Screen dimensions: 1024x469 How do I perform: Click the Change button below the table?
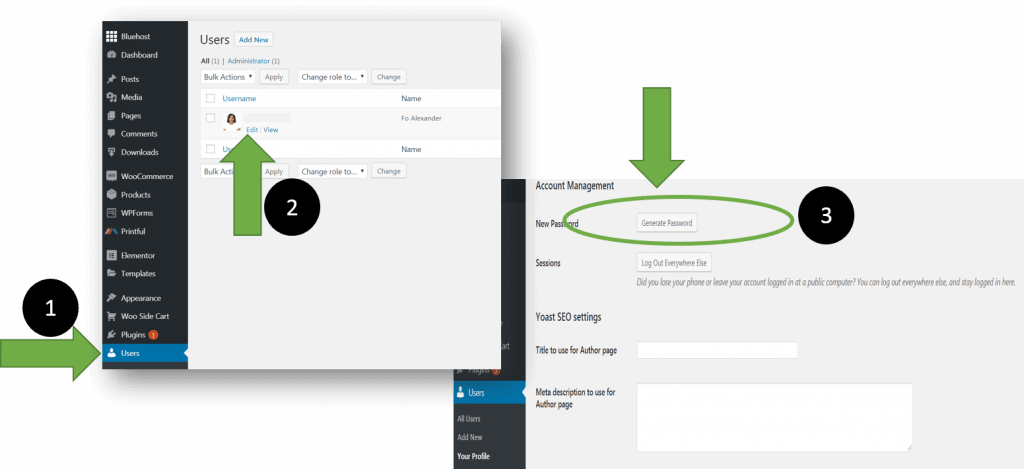[x=389, y=171]
